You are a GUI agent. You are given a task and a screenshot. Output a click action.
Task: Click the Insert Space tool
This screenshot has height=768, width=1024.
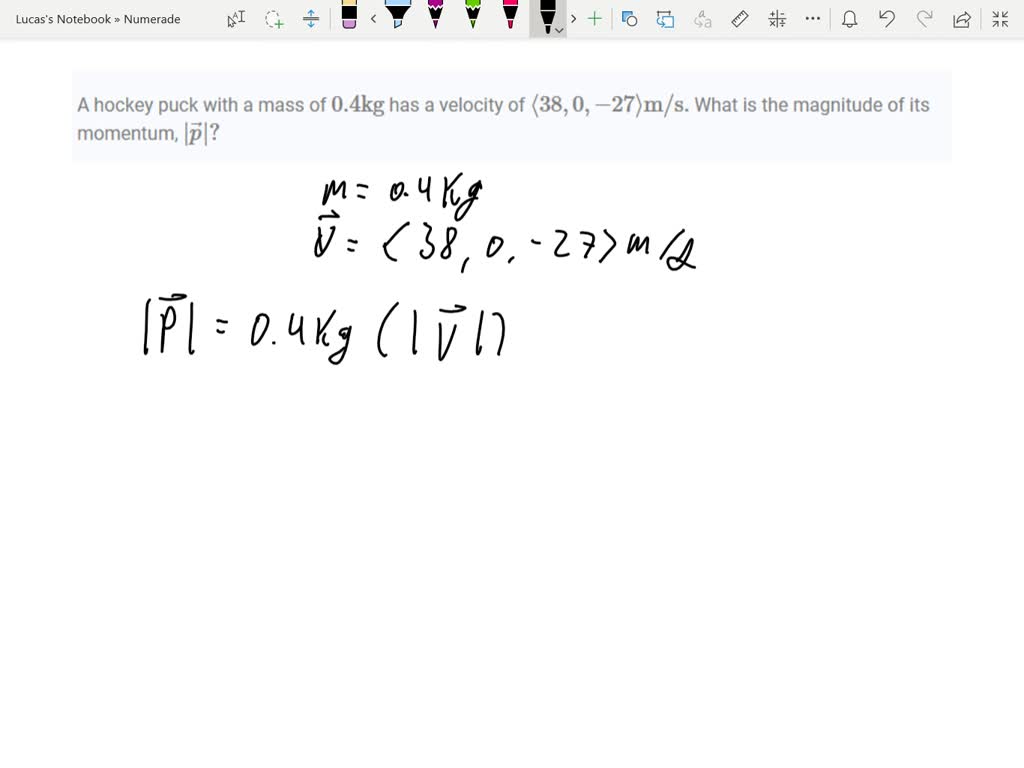311,19
